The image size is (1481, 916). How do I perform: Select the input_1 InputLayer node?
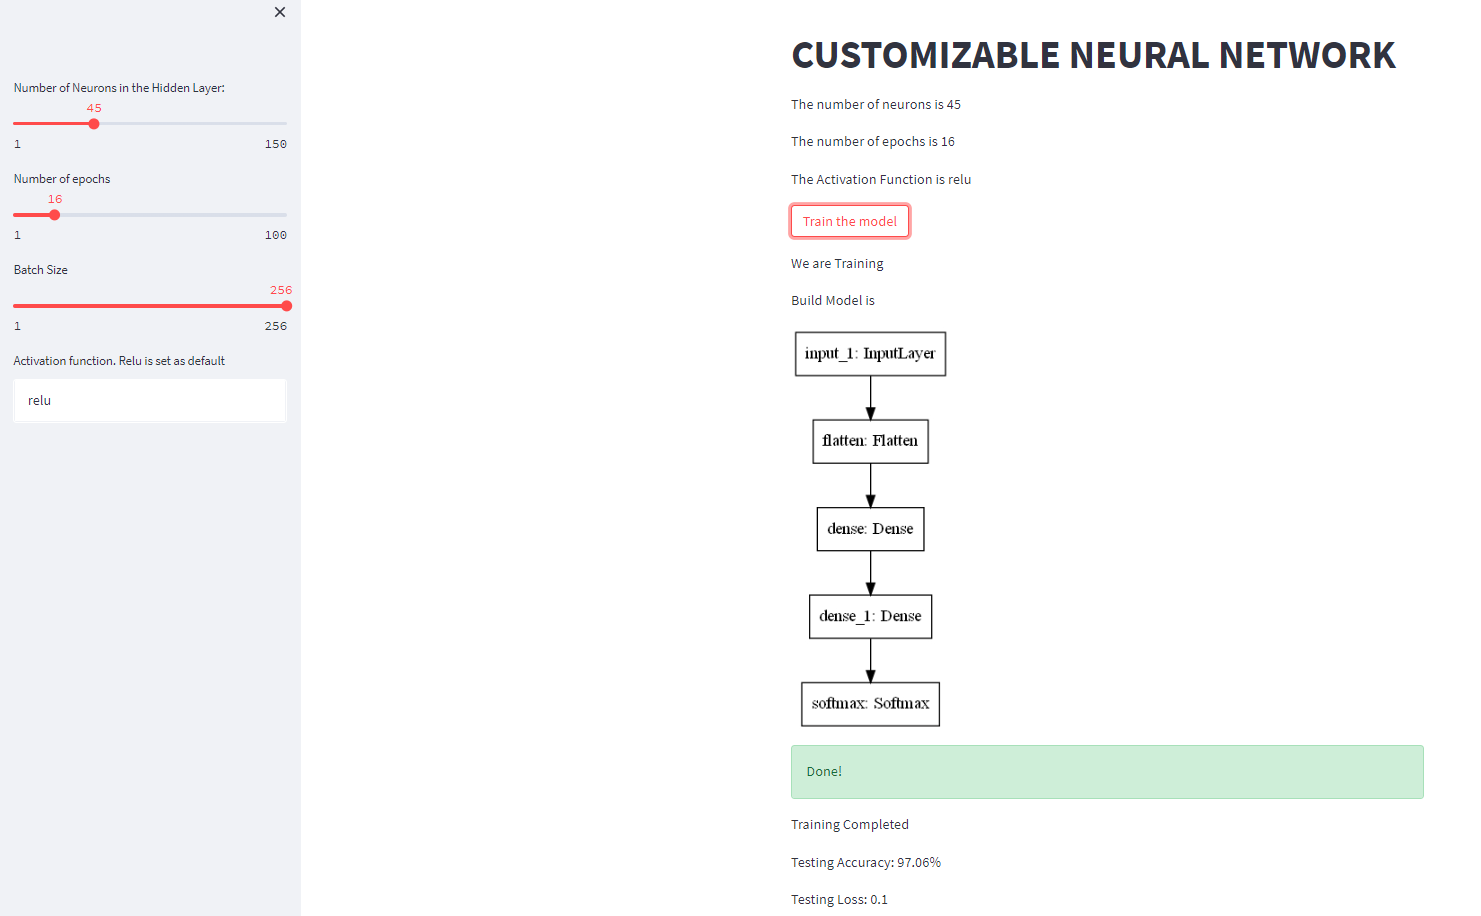[x=869, y=353]
